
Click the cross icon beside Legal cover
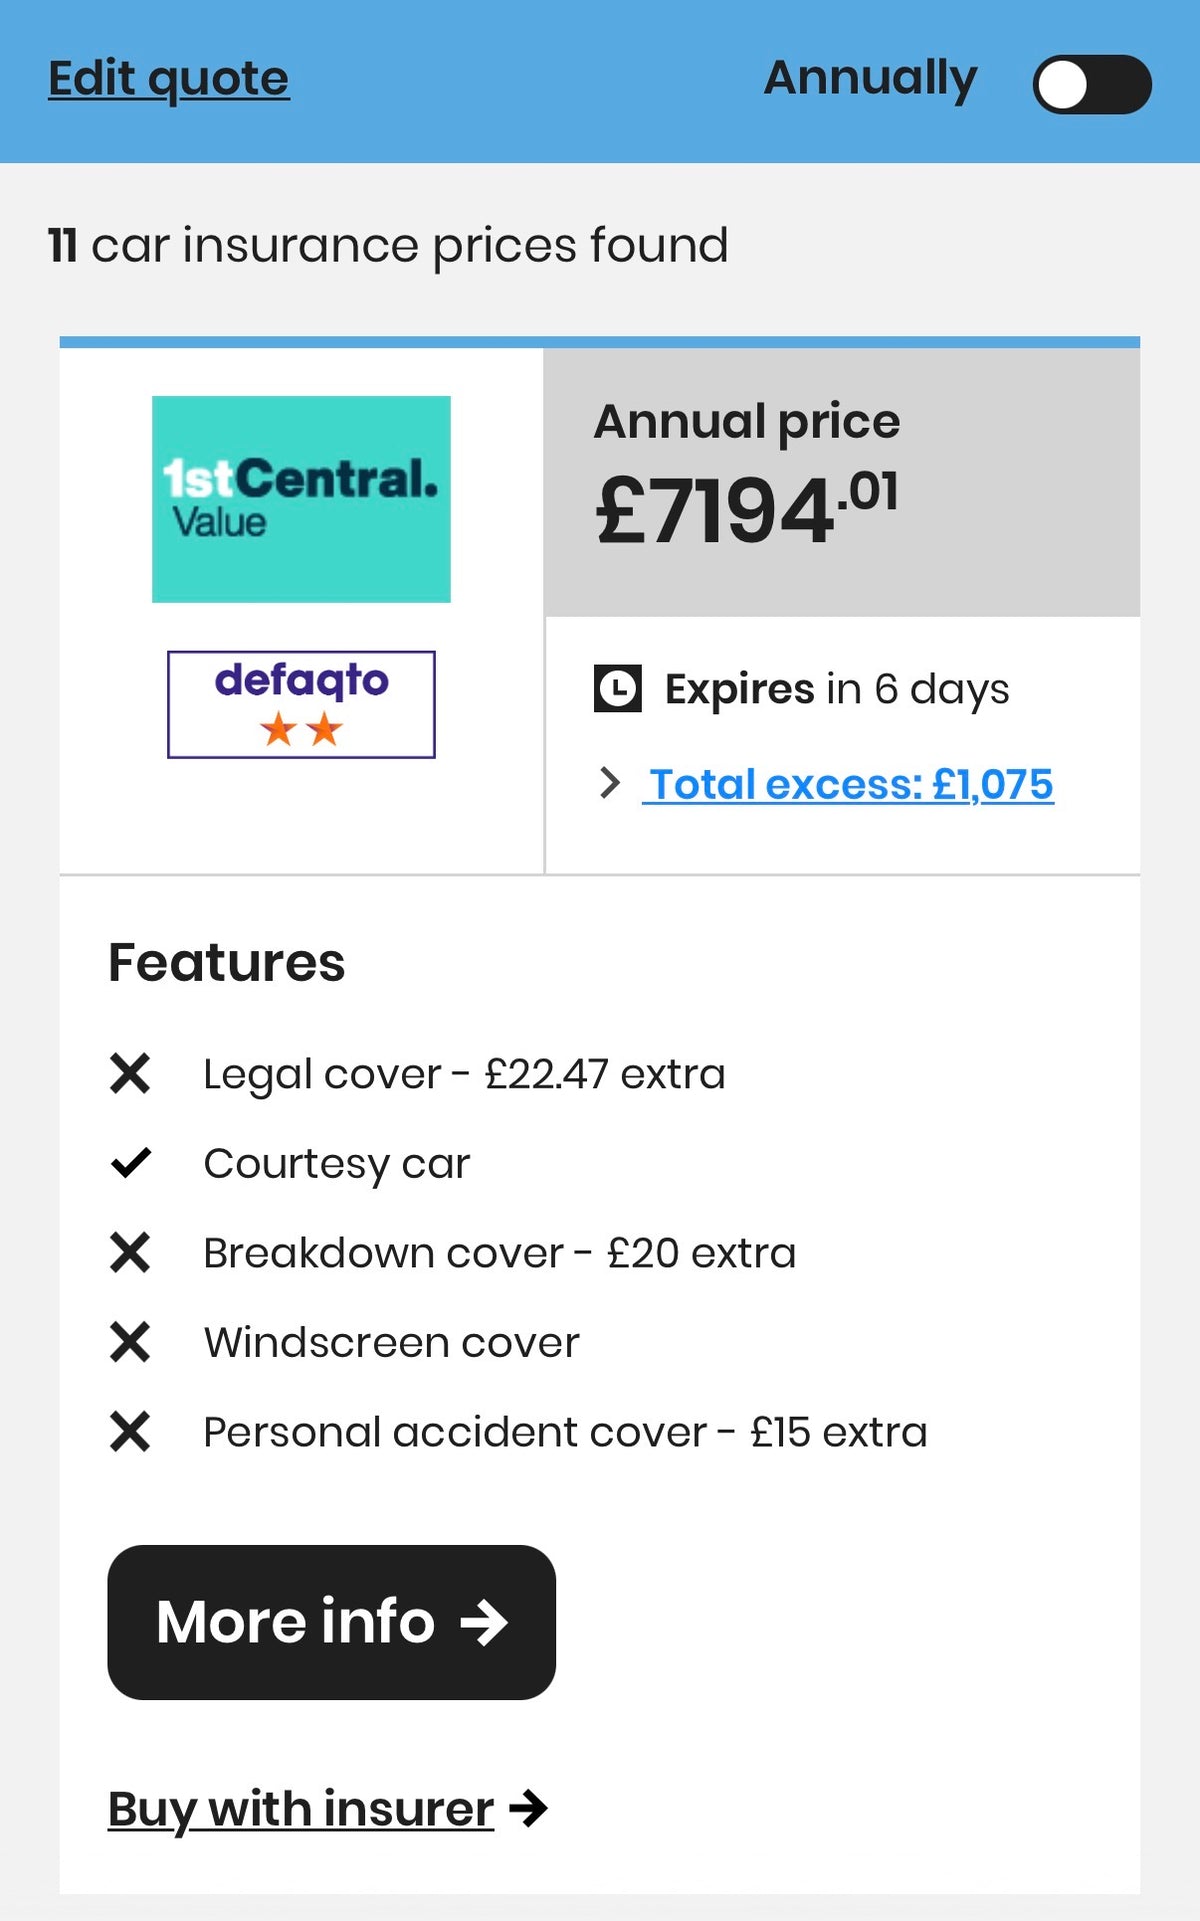coord(130,1074)
